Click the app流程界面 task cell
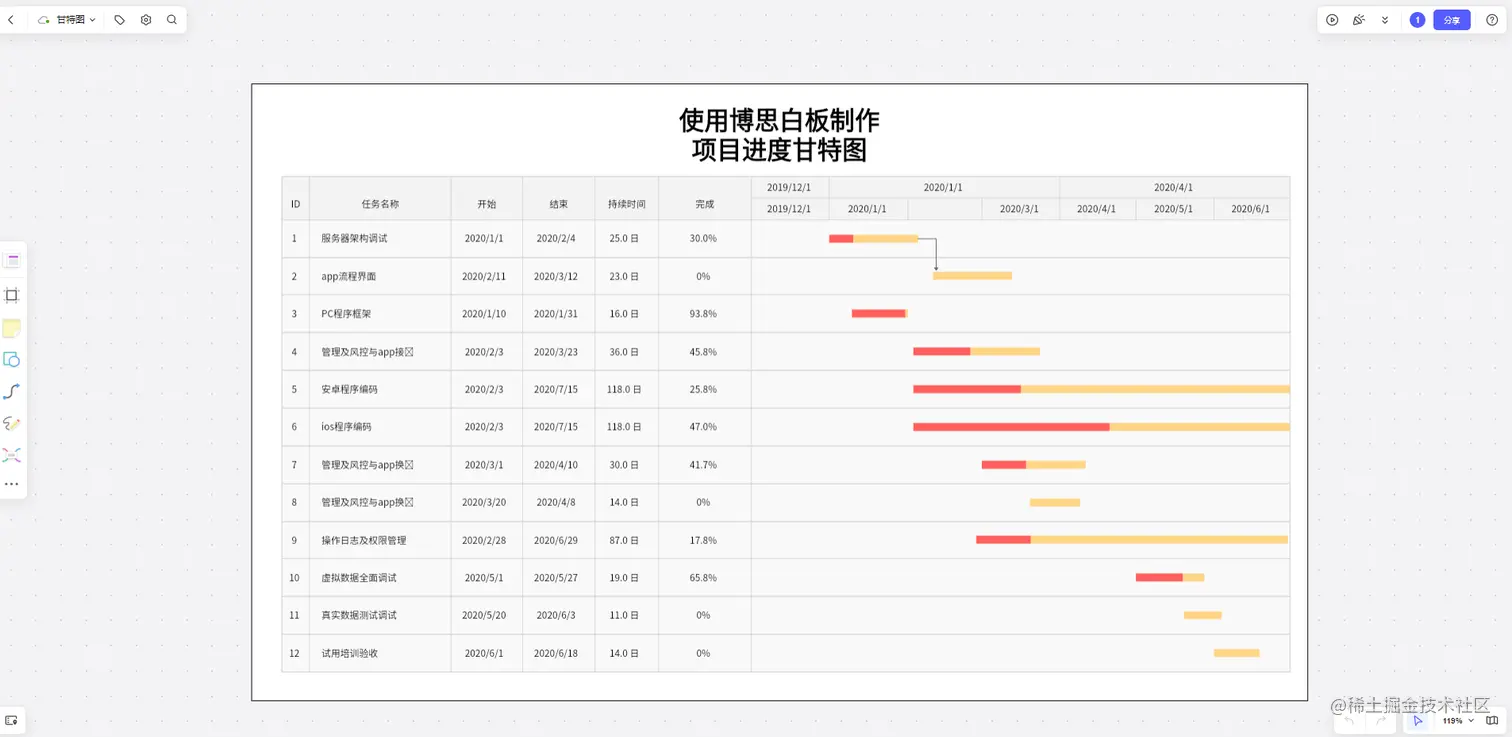The image size is (1512, 737). pos(380,276)
